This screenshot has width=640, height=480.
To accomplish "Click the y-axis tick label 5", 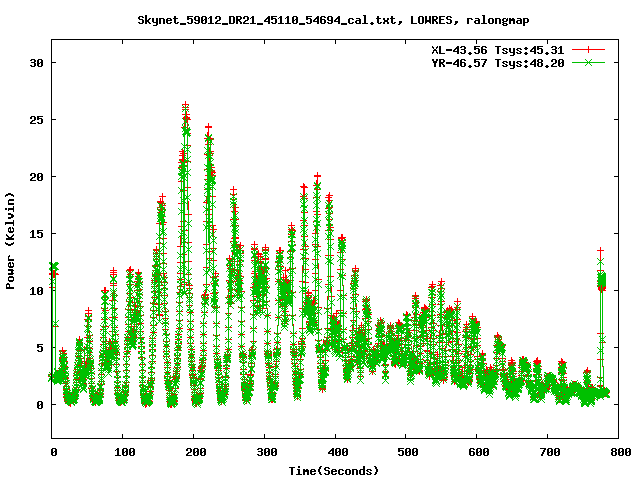I will 40,348.
